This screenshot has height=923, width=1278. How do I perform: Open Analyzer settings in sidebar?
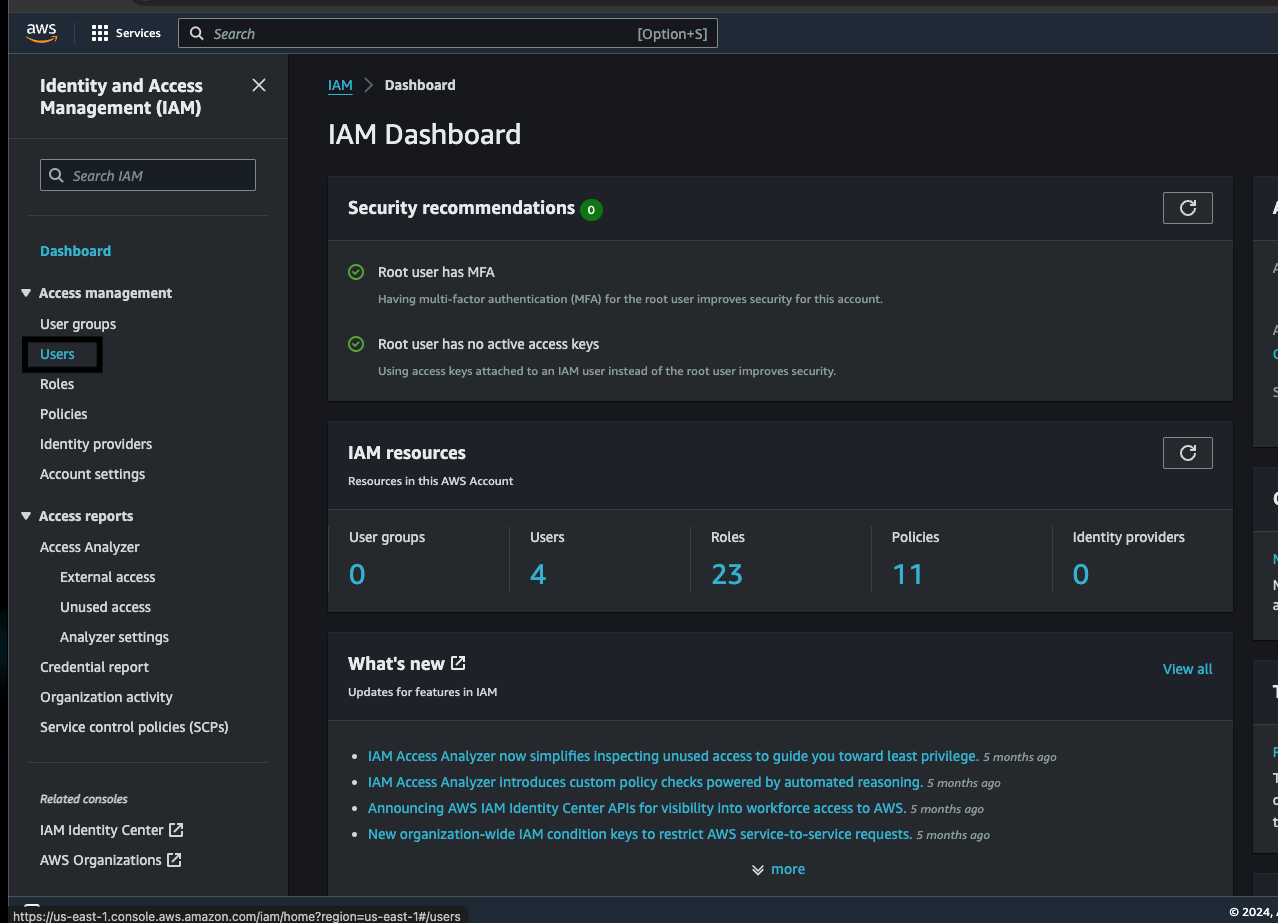(x=115, y=637)
